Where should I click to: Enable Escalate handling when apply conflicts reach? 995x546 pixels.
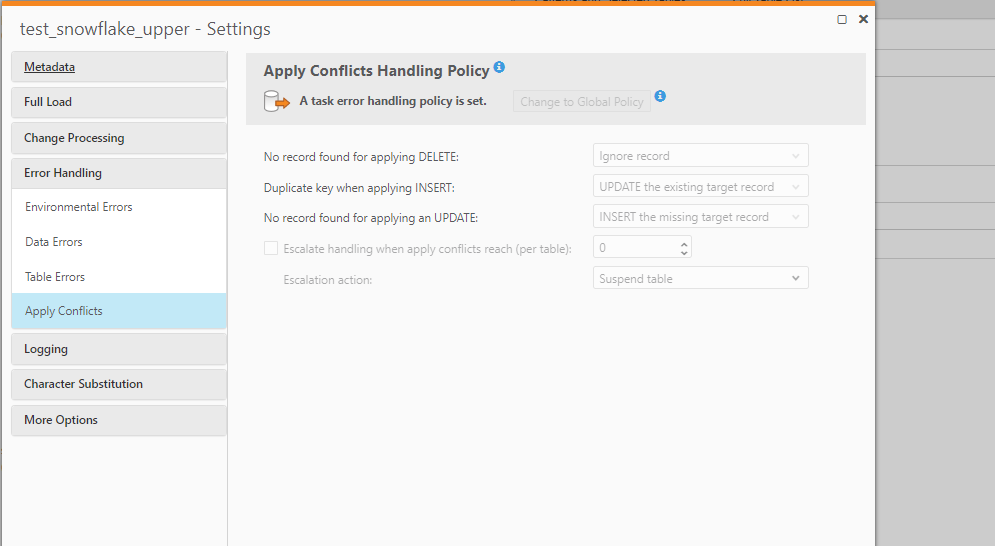pos(271,248)
